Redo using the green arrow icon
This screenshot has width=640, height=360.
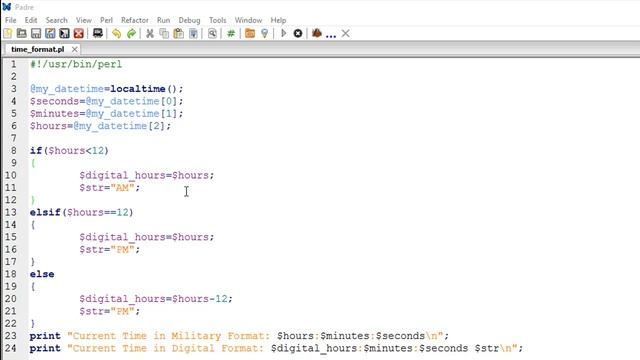131,33
